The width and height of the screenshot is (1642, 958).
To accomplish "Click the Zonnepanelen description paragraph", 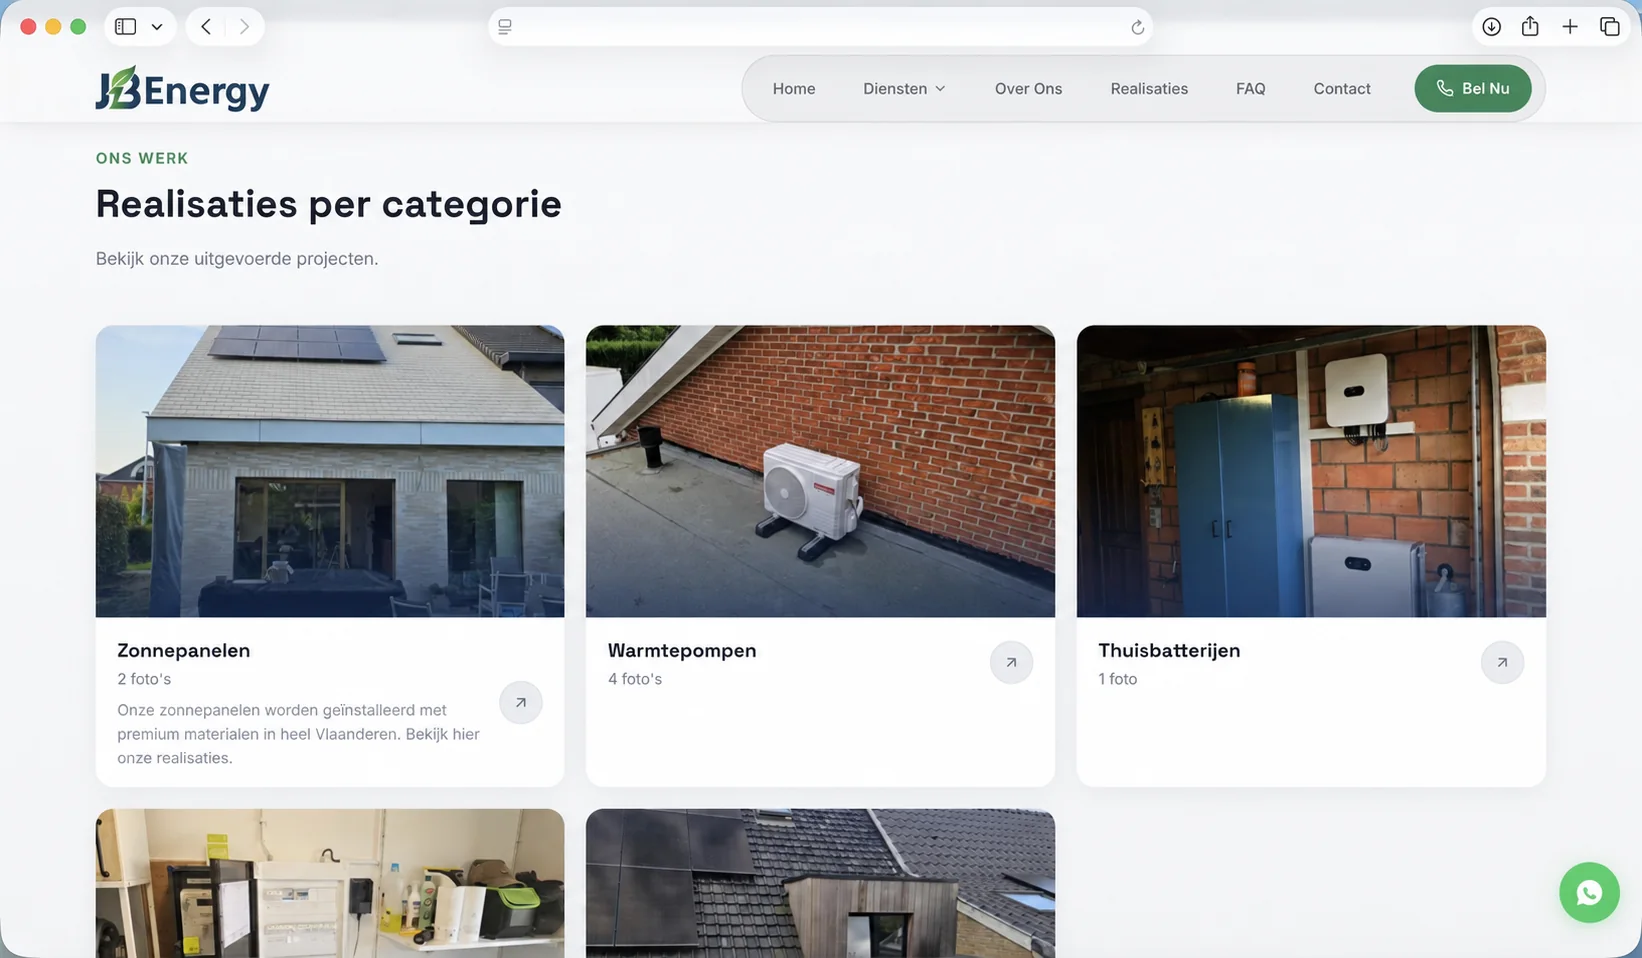I will tap(298, 734).
